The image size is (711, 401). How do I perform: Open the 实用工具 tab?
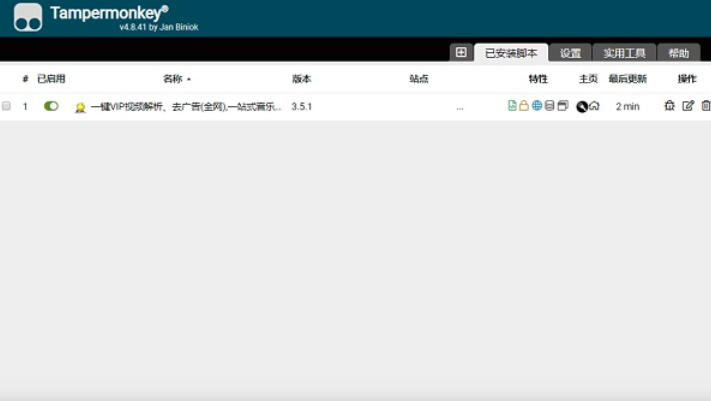[624, 53]
